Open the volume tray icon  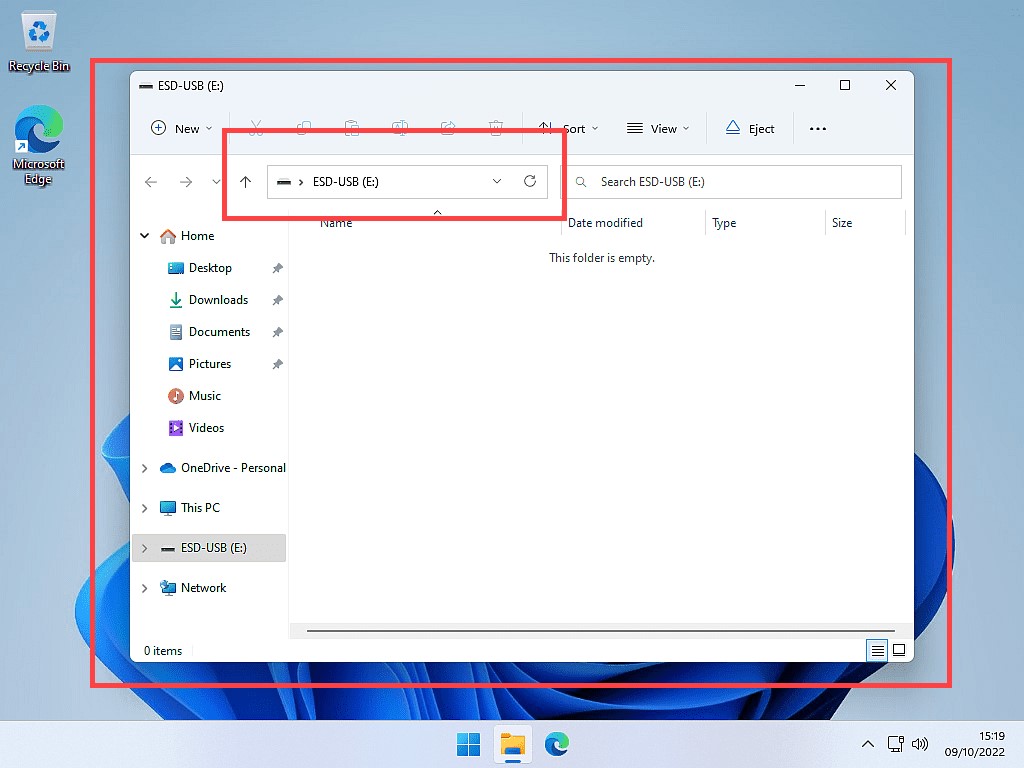click(x=920, y=744)
